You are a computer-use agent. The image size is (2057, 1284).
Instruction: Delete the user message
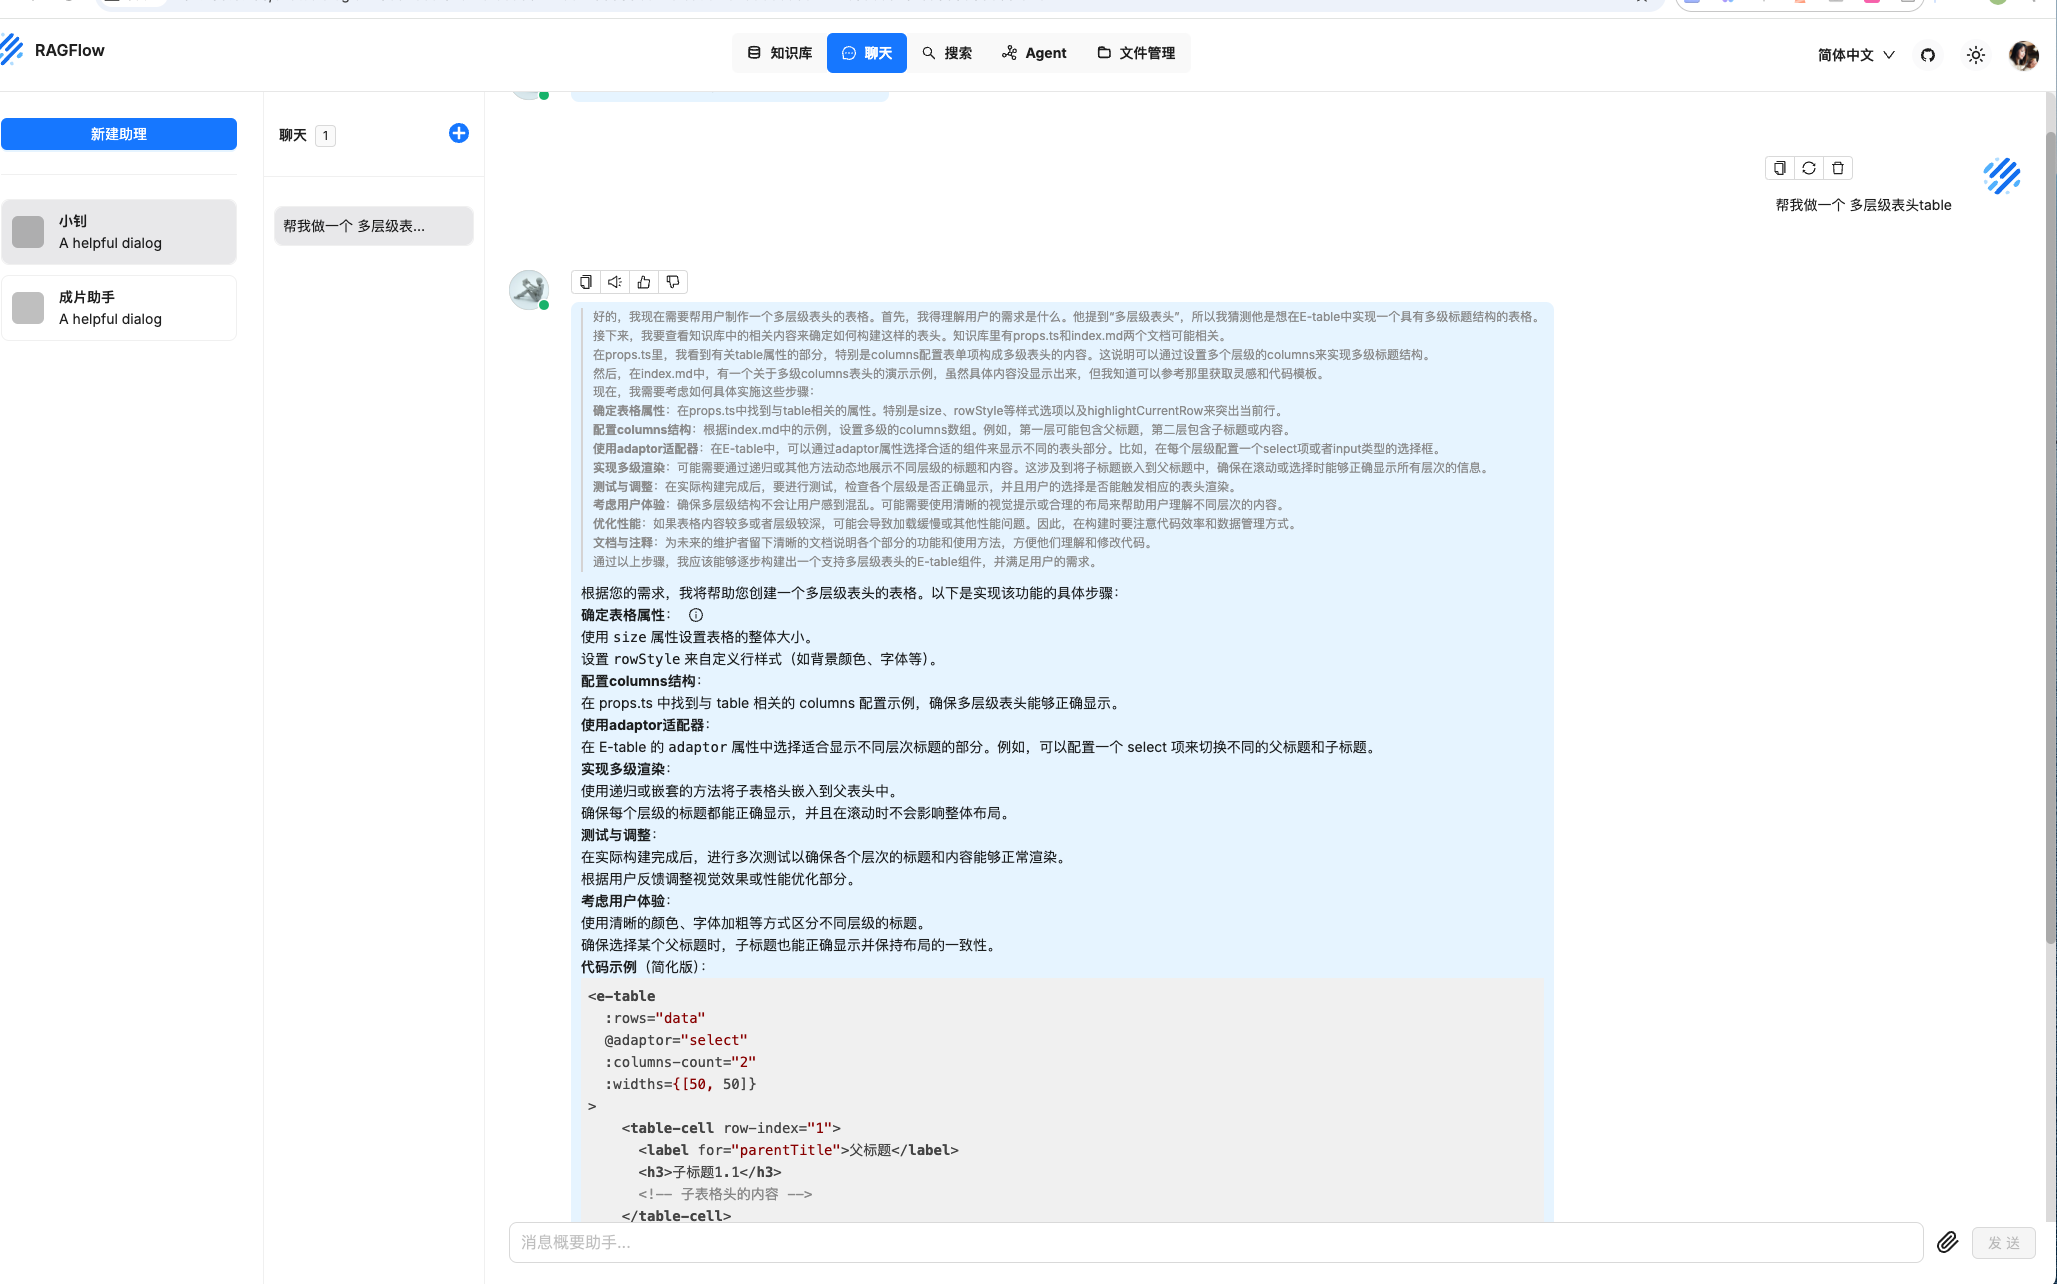pyautogui.click(x=1838, y=168)
